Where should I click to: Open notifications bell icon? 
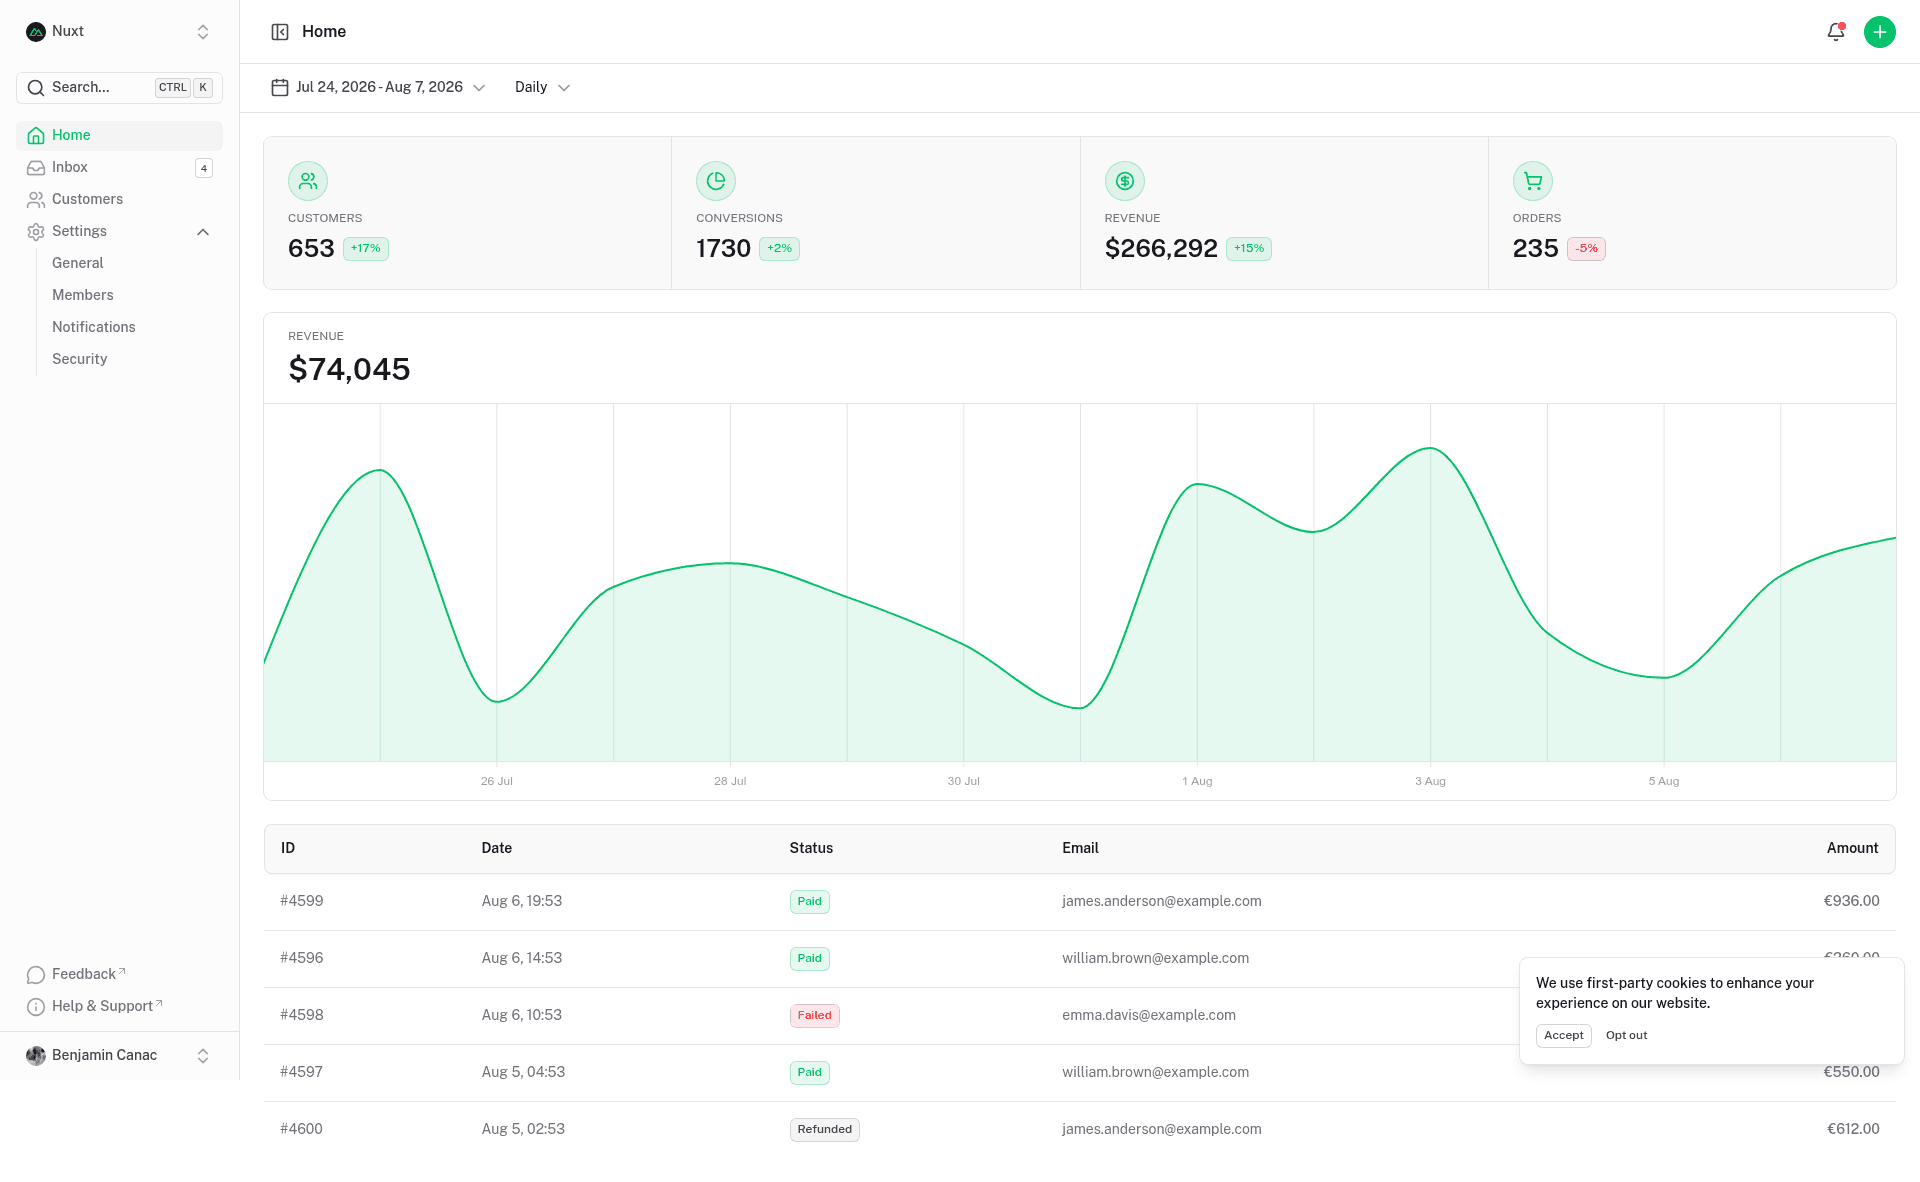point(1835,32)
